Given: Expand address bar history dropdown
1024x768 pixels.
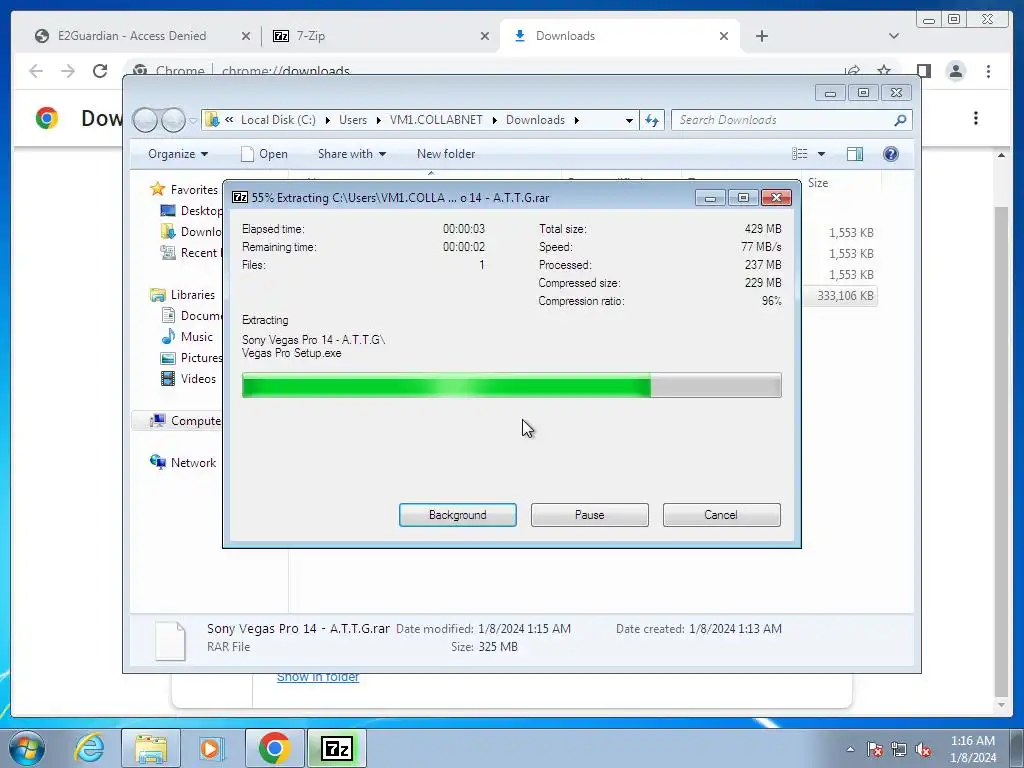Looking at the screenshot, I should [x=629, y=120].
